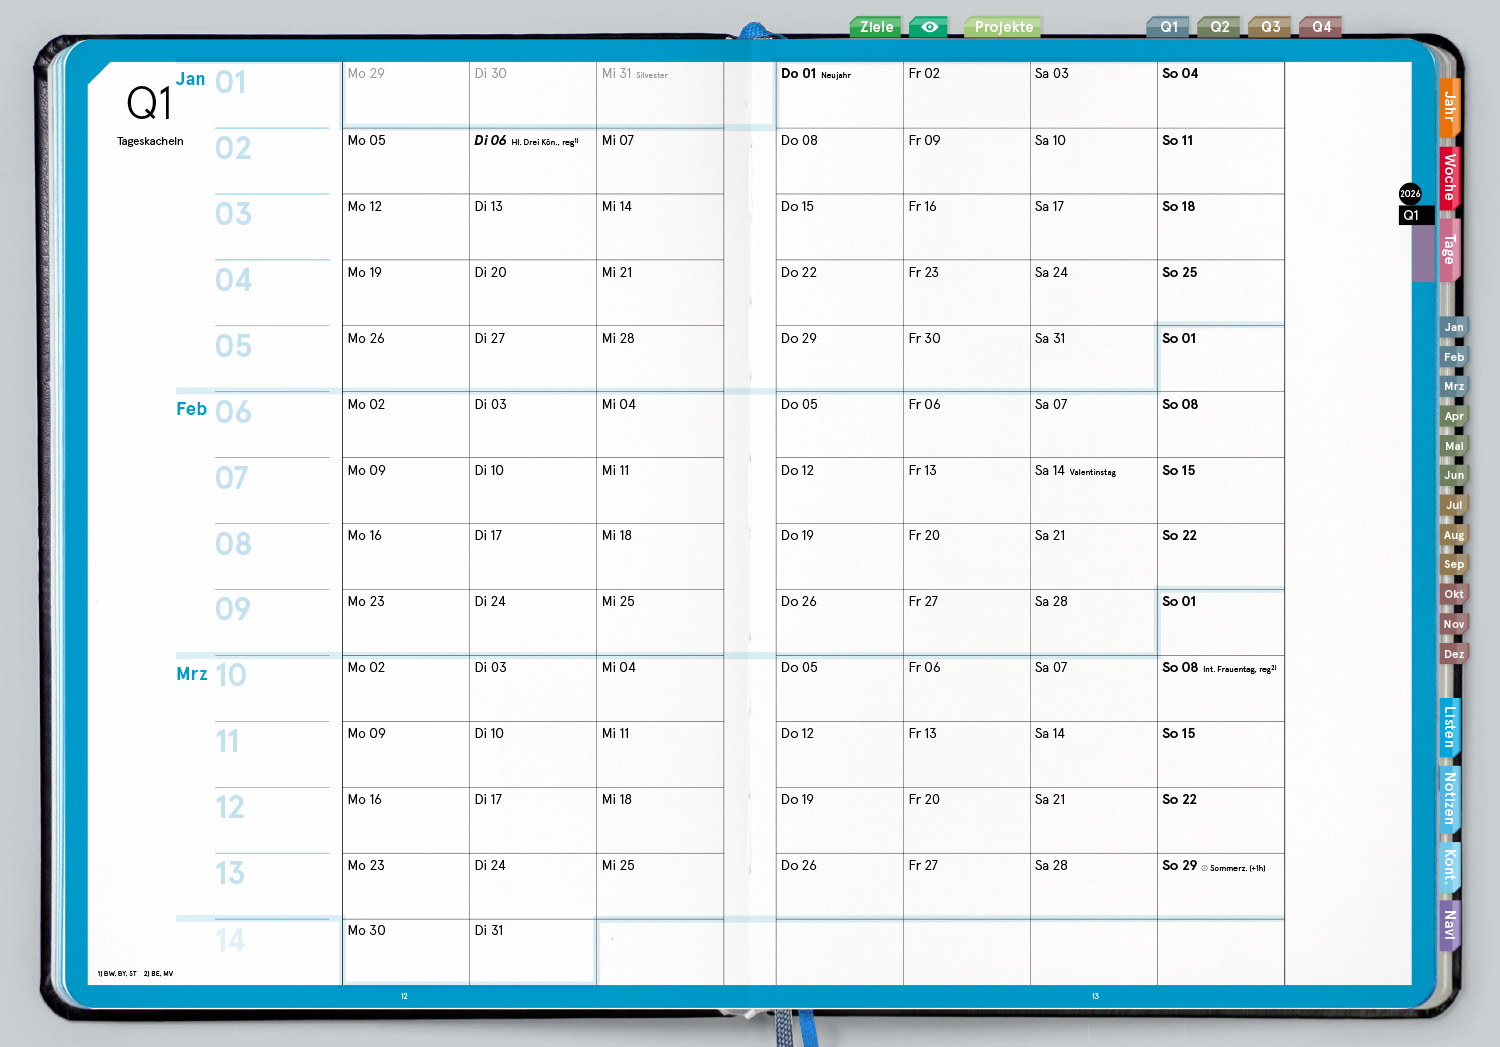
Task: Click the large Q1 page heading
Action: coord(149,102)
